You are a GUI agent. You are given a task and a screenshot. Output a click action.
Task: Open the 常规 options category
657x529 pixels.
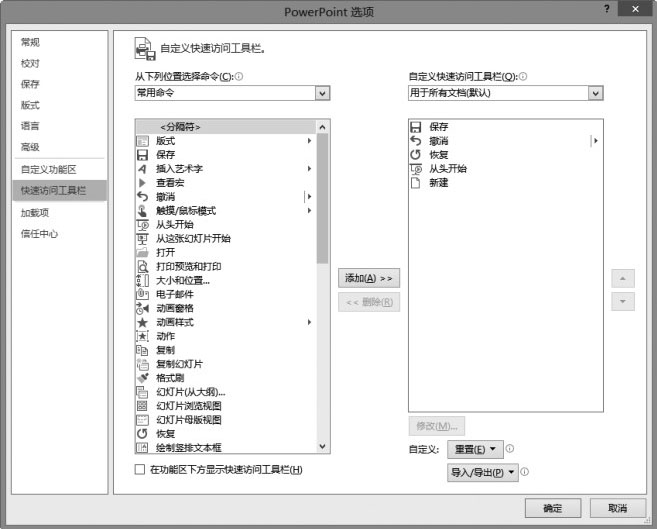(30, 42)
